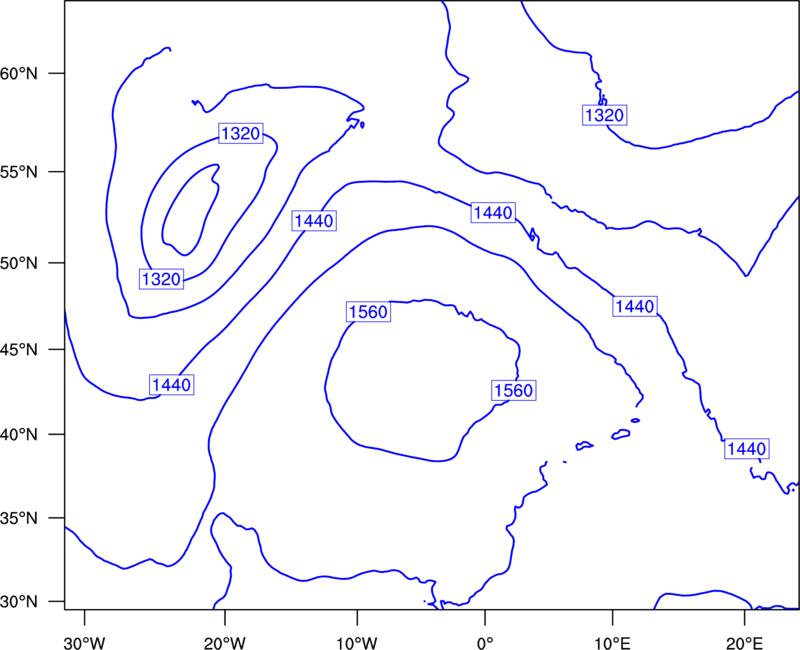Screen dimensions: 800x650
Task: Click the 30°W longitude axis label
Action: click(x=85, y=643)
